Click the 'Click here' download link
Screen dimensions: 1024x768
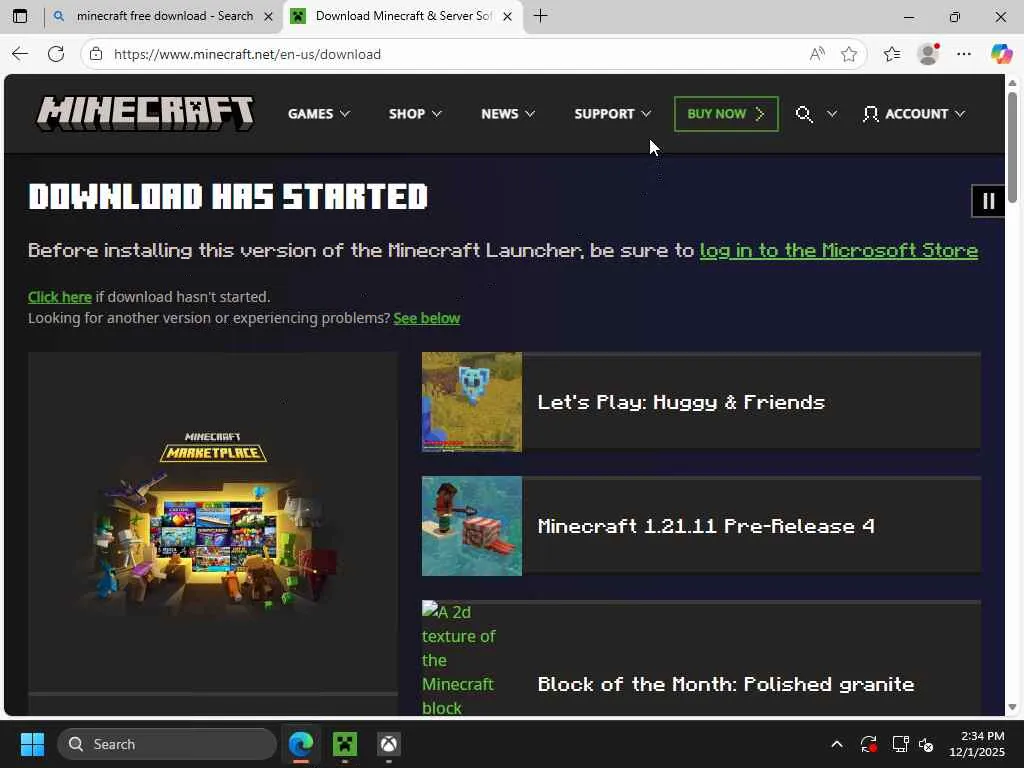[59, 297]
